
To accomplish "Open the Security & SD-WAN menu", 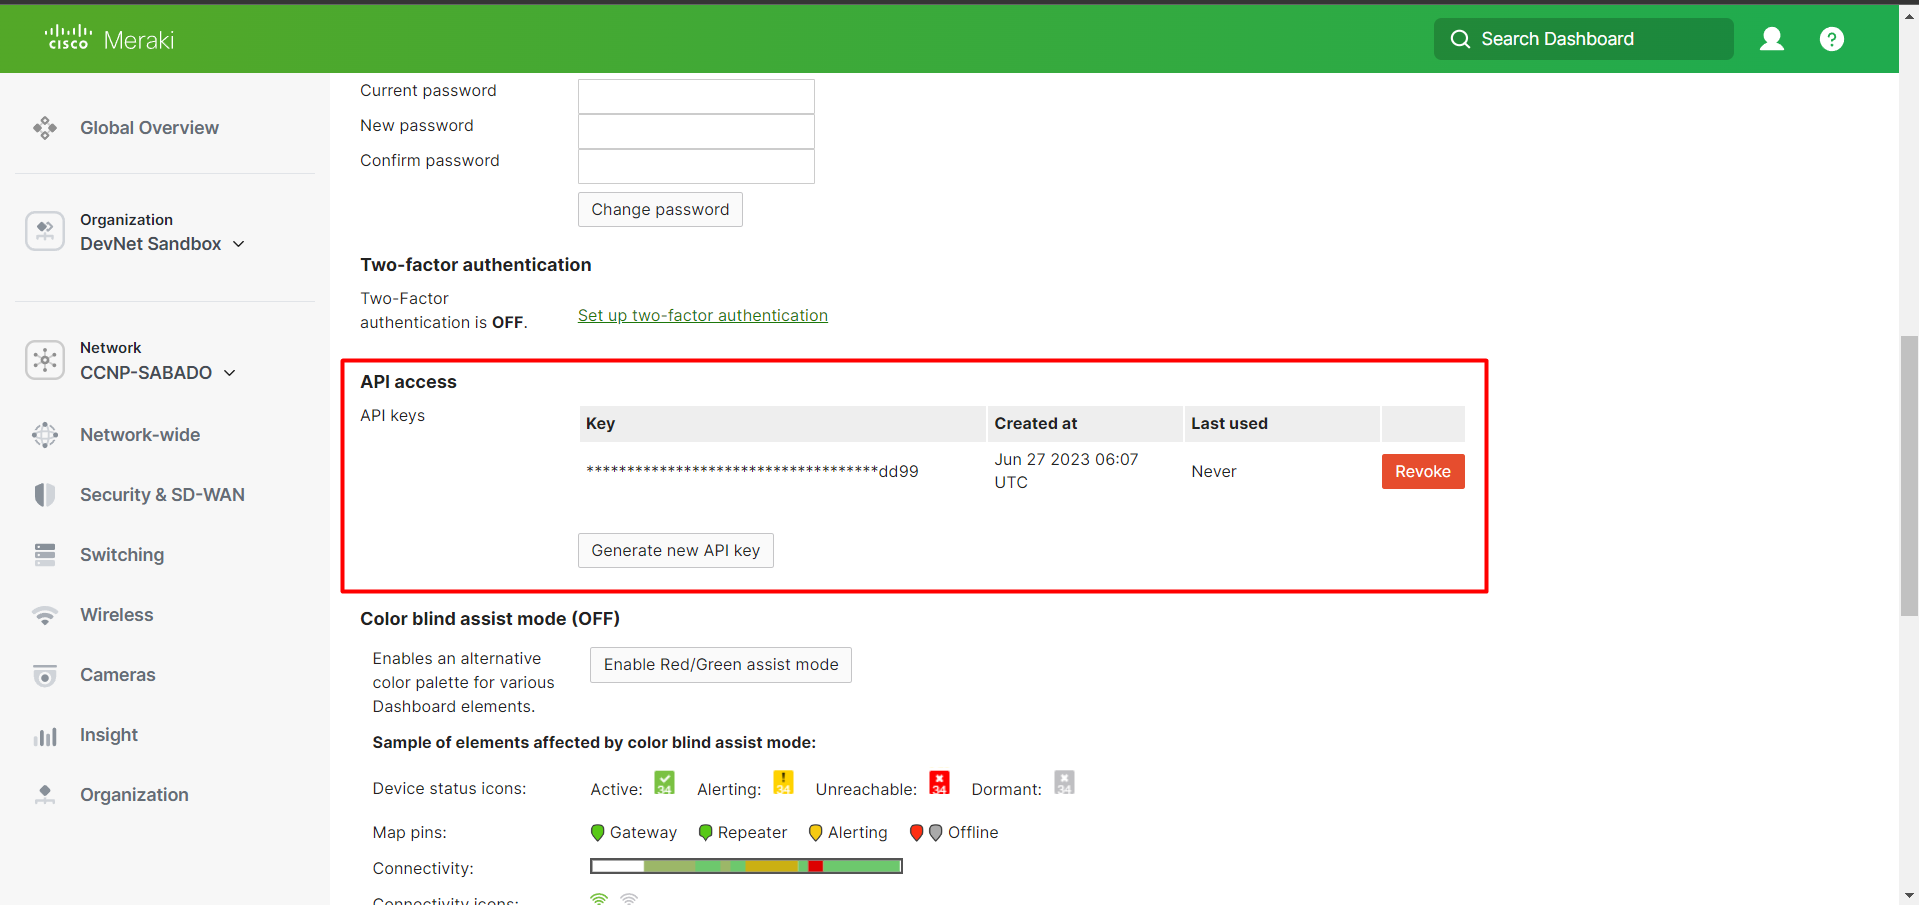I will point(162,495).
